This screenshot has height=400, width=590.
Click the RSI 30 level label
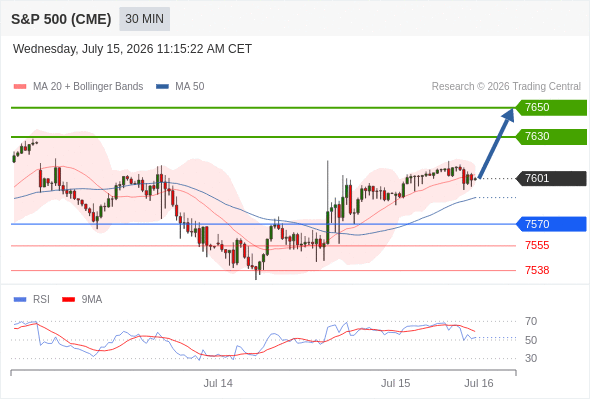pyautogui.click(x=531, y=358)
